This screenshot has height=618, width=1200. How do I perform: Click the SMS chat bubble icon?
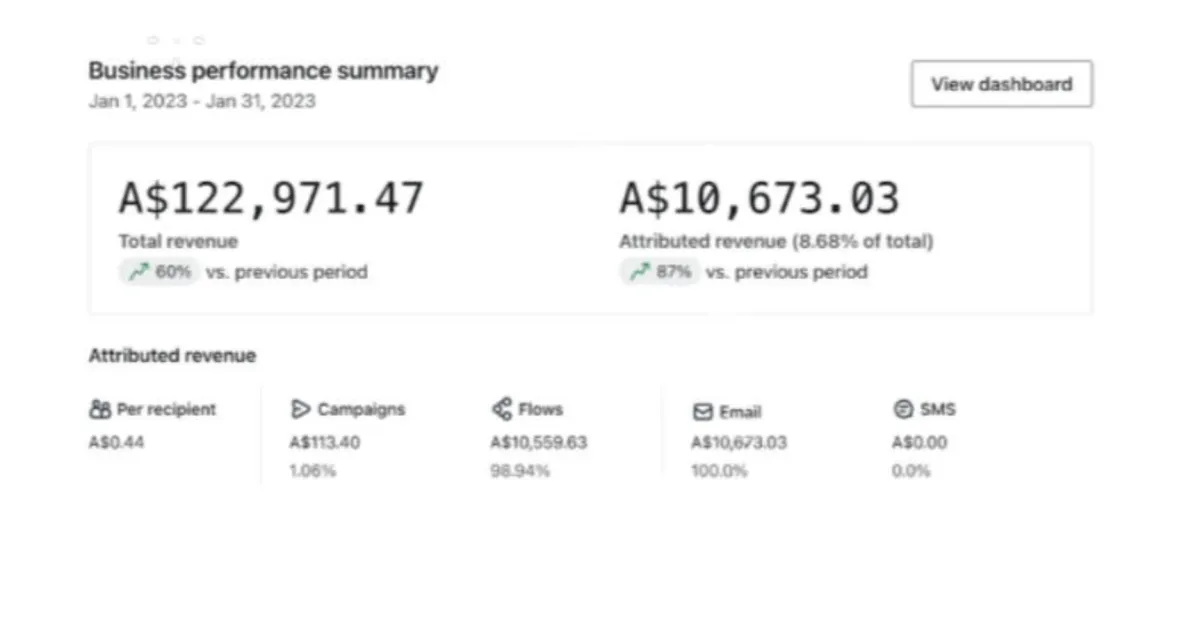pyautogui.click(x=903, y=409)
